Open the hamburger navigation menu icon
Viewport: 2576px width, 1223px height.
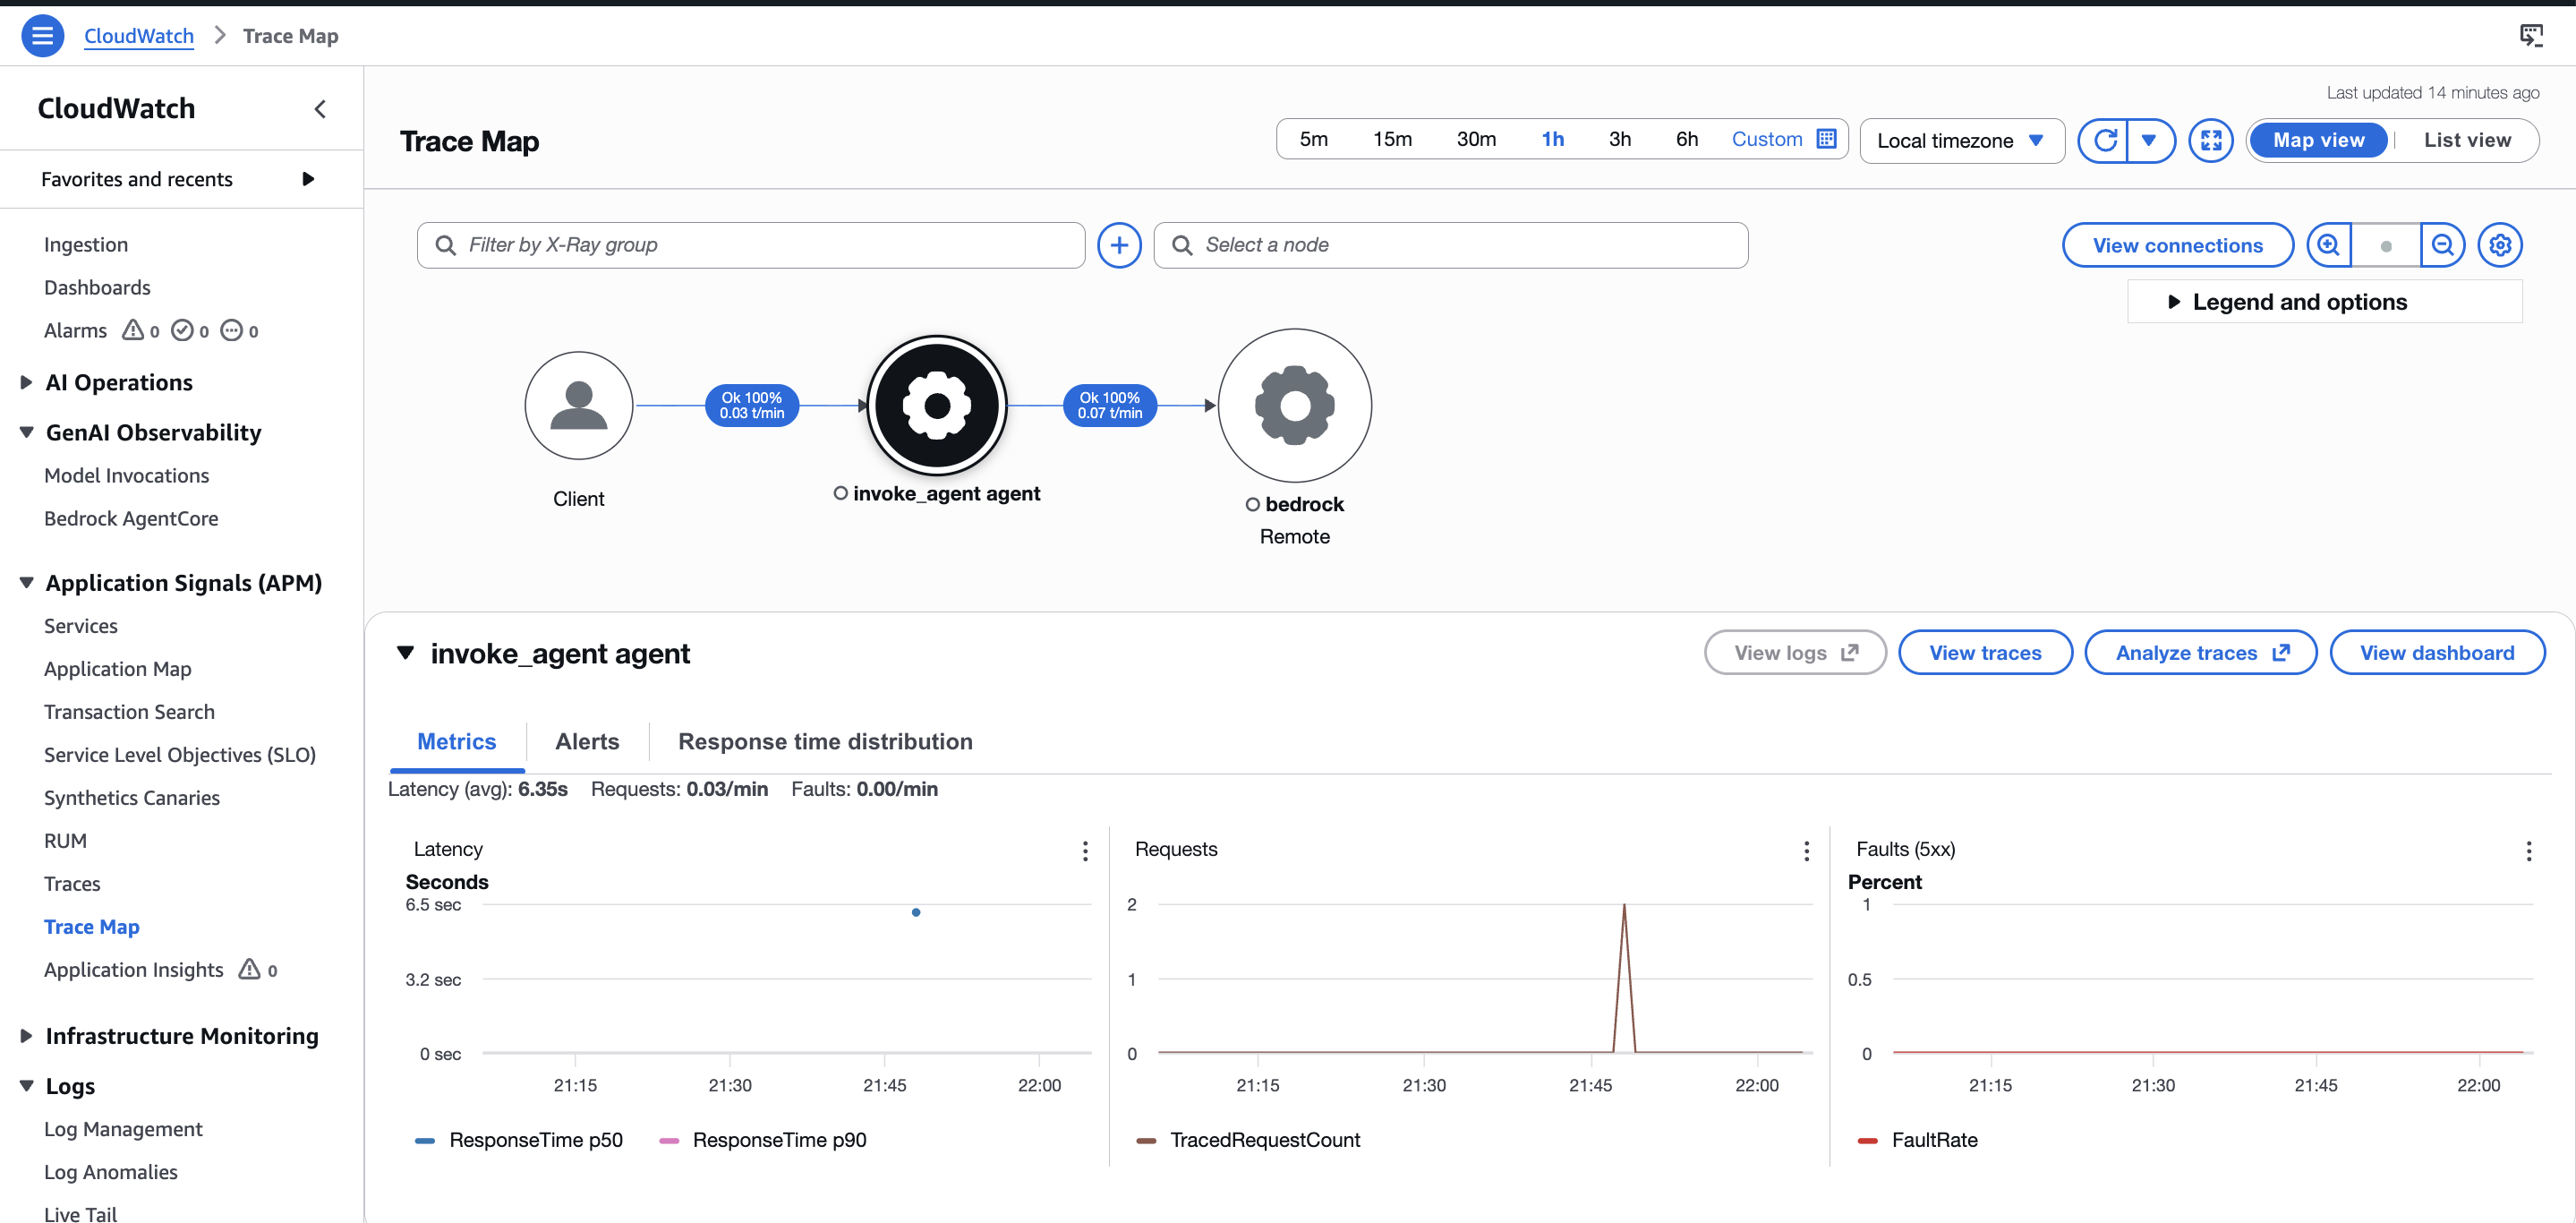(42, 36)
